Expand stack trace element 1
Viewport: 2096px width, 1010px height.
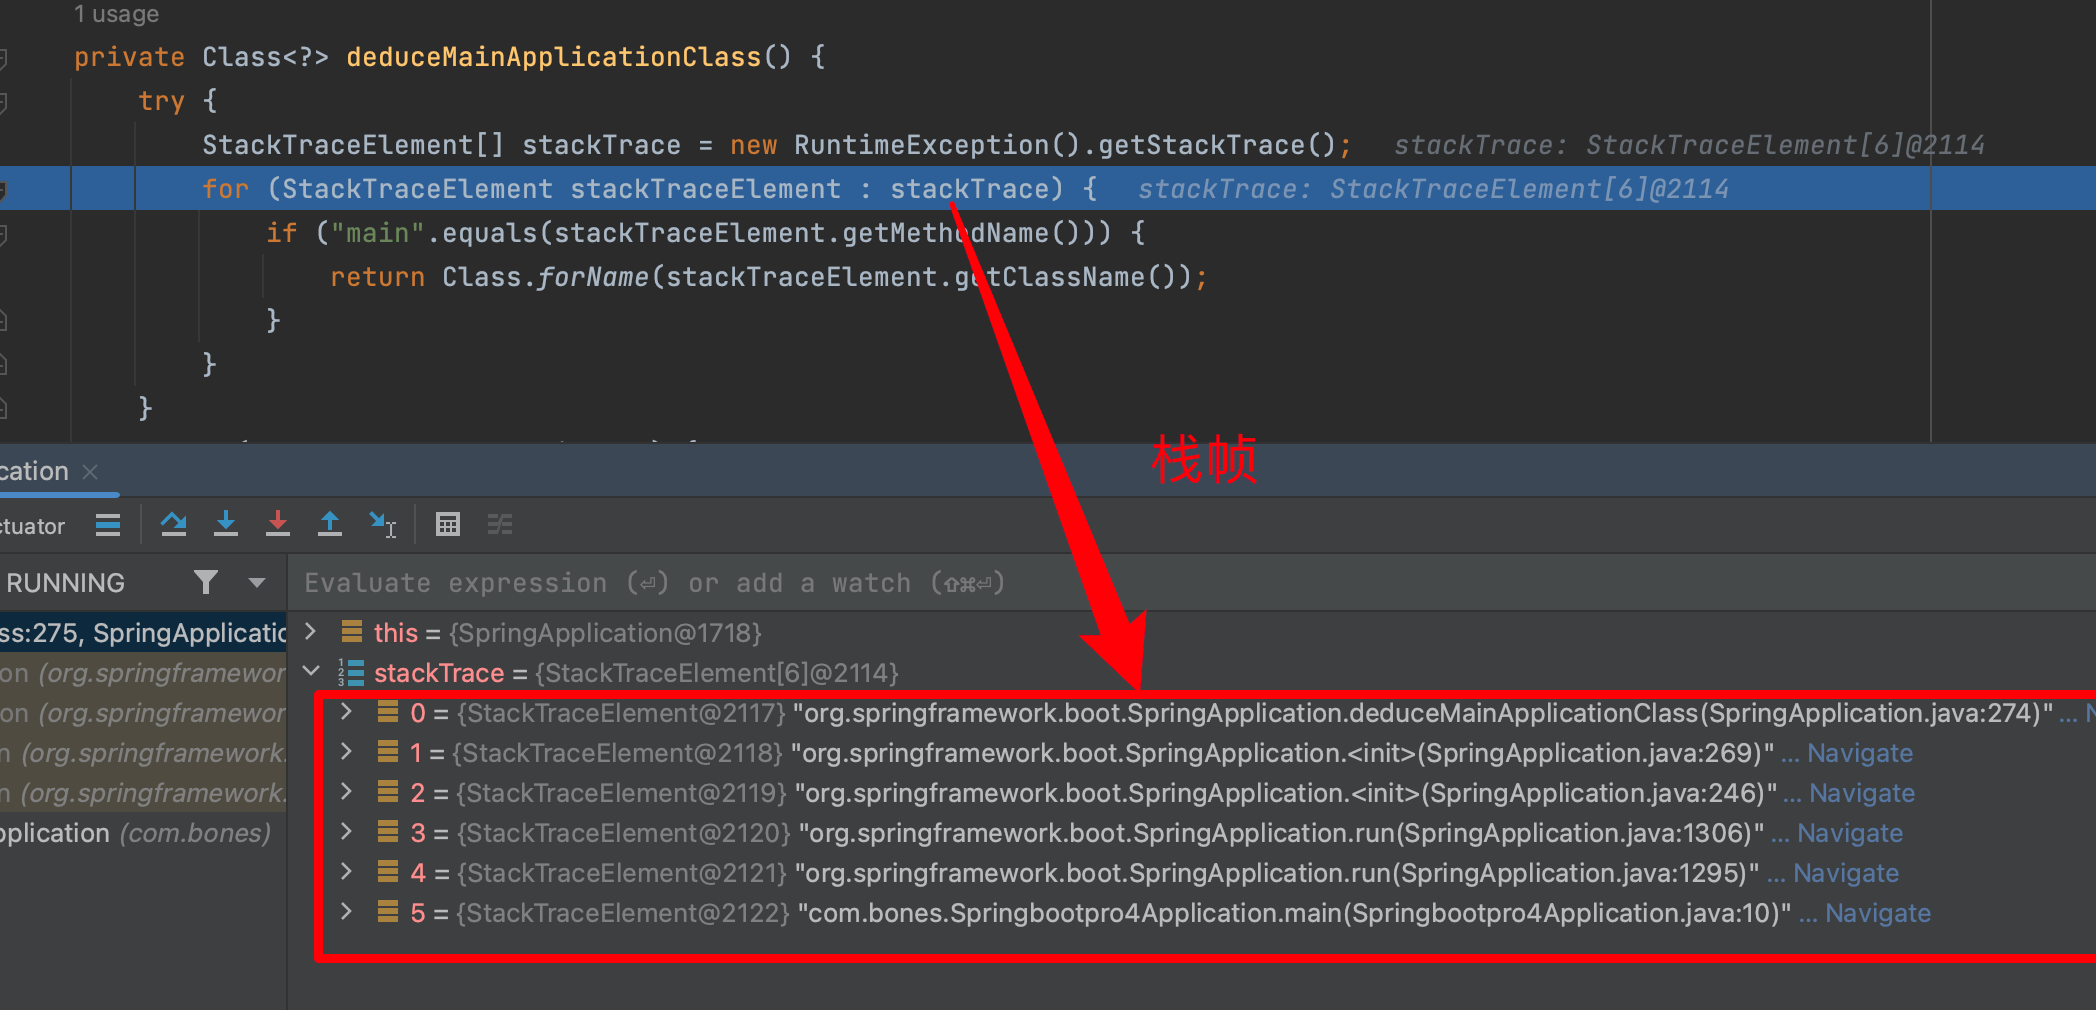(x=346, y=751)
